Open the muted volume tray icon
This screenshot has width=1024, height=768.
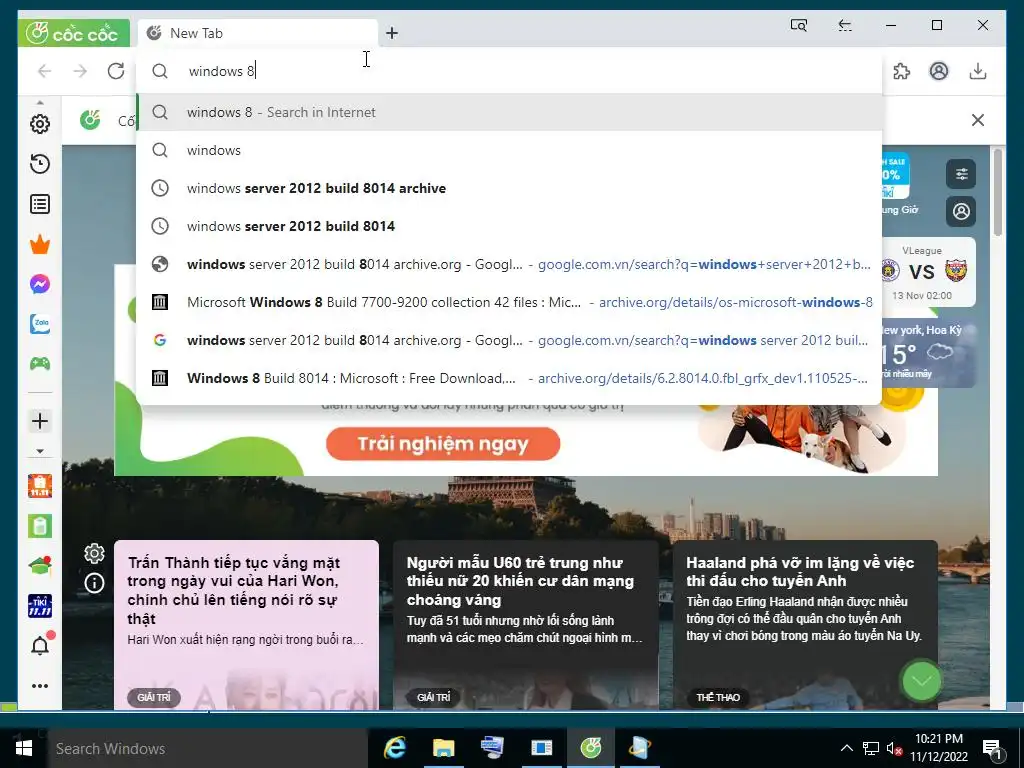[x=894, y=748]
